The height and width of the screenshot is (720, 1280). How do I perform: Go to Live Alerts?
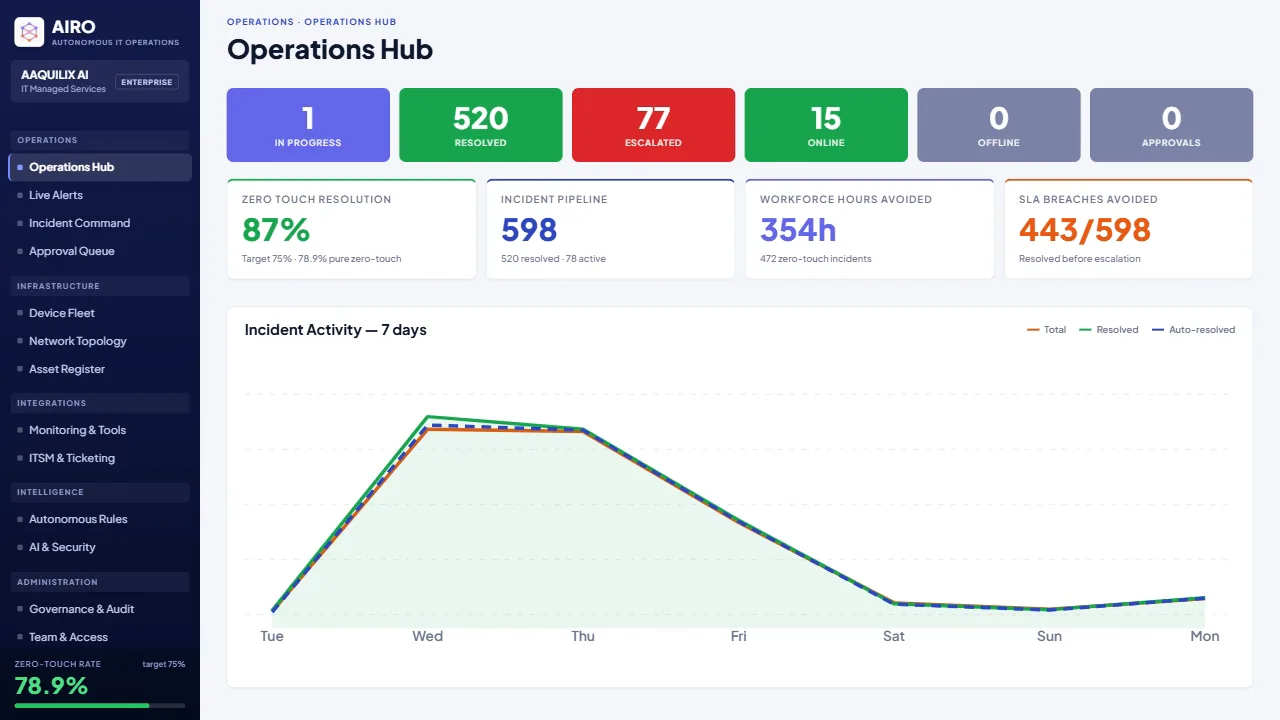coord(100,195)
